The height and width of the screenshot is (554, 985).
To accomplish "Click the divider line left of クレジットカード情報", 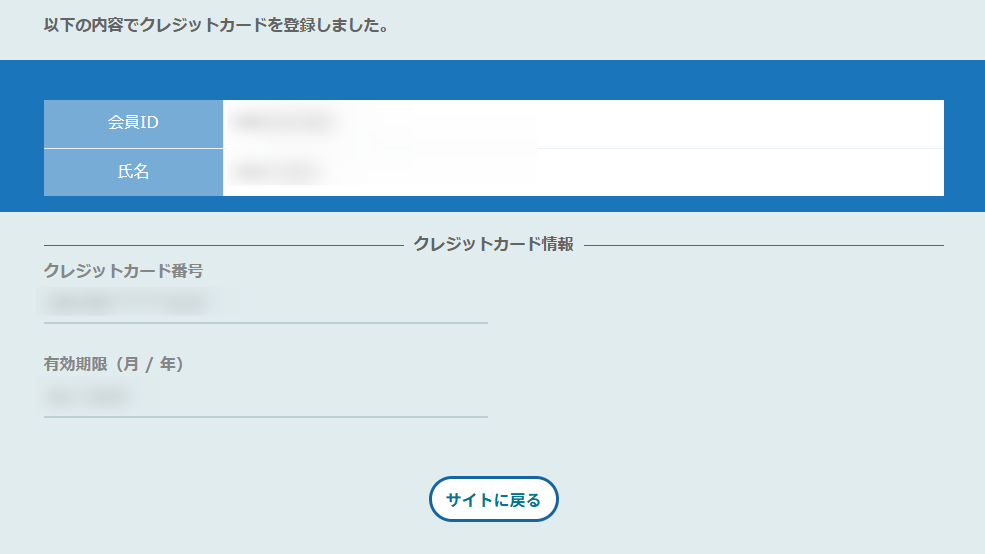I will tap(224, 245).
